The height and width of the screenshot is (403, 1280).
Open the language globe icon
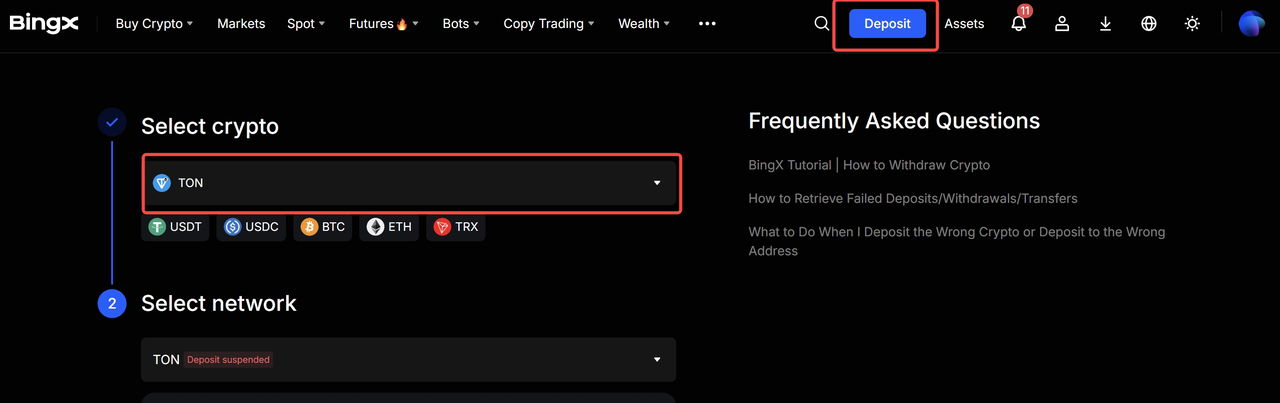click(1149, 24)
